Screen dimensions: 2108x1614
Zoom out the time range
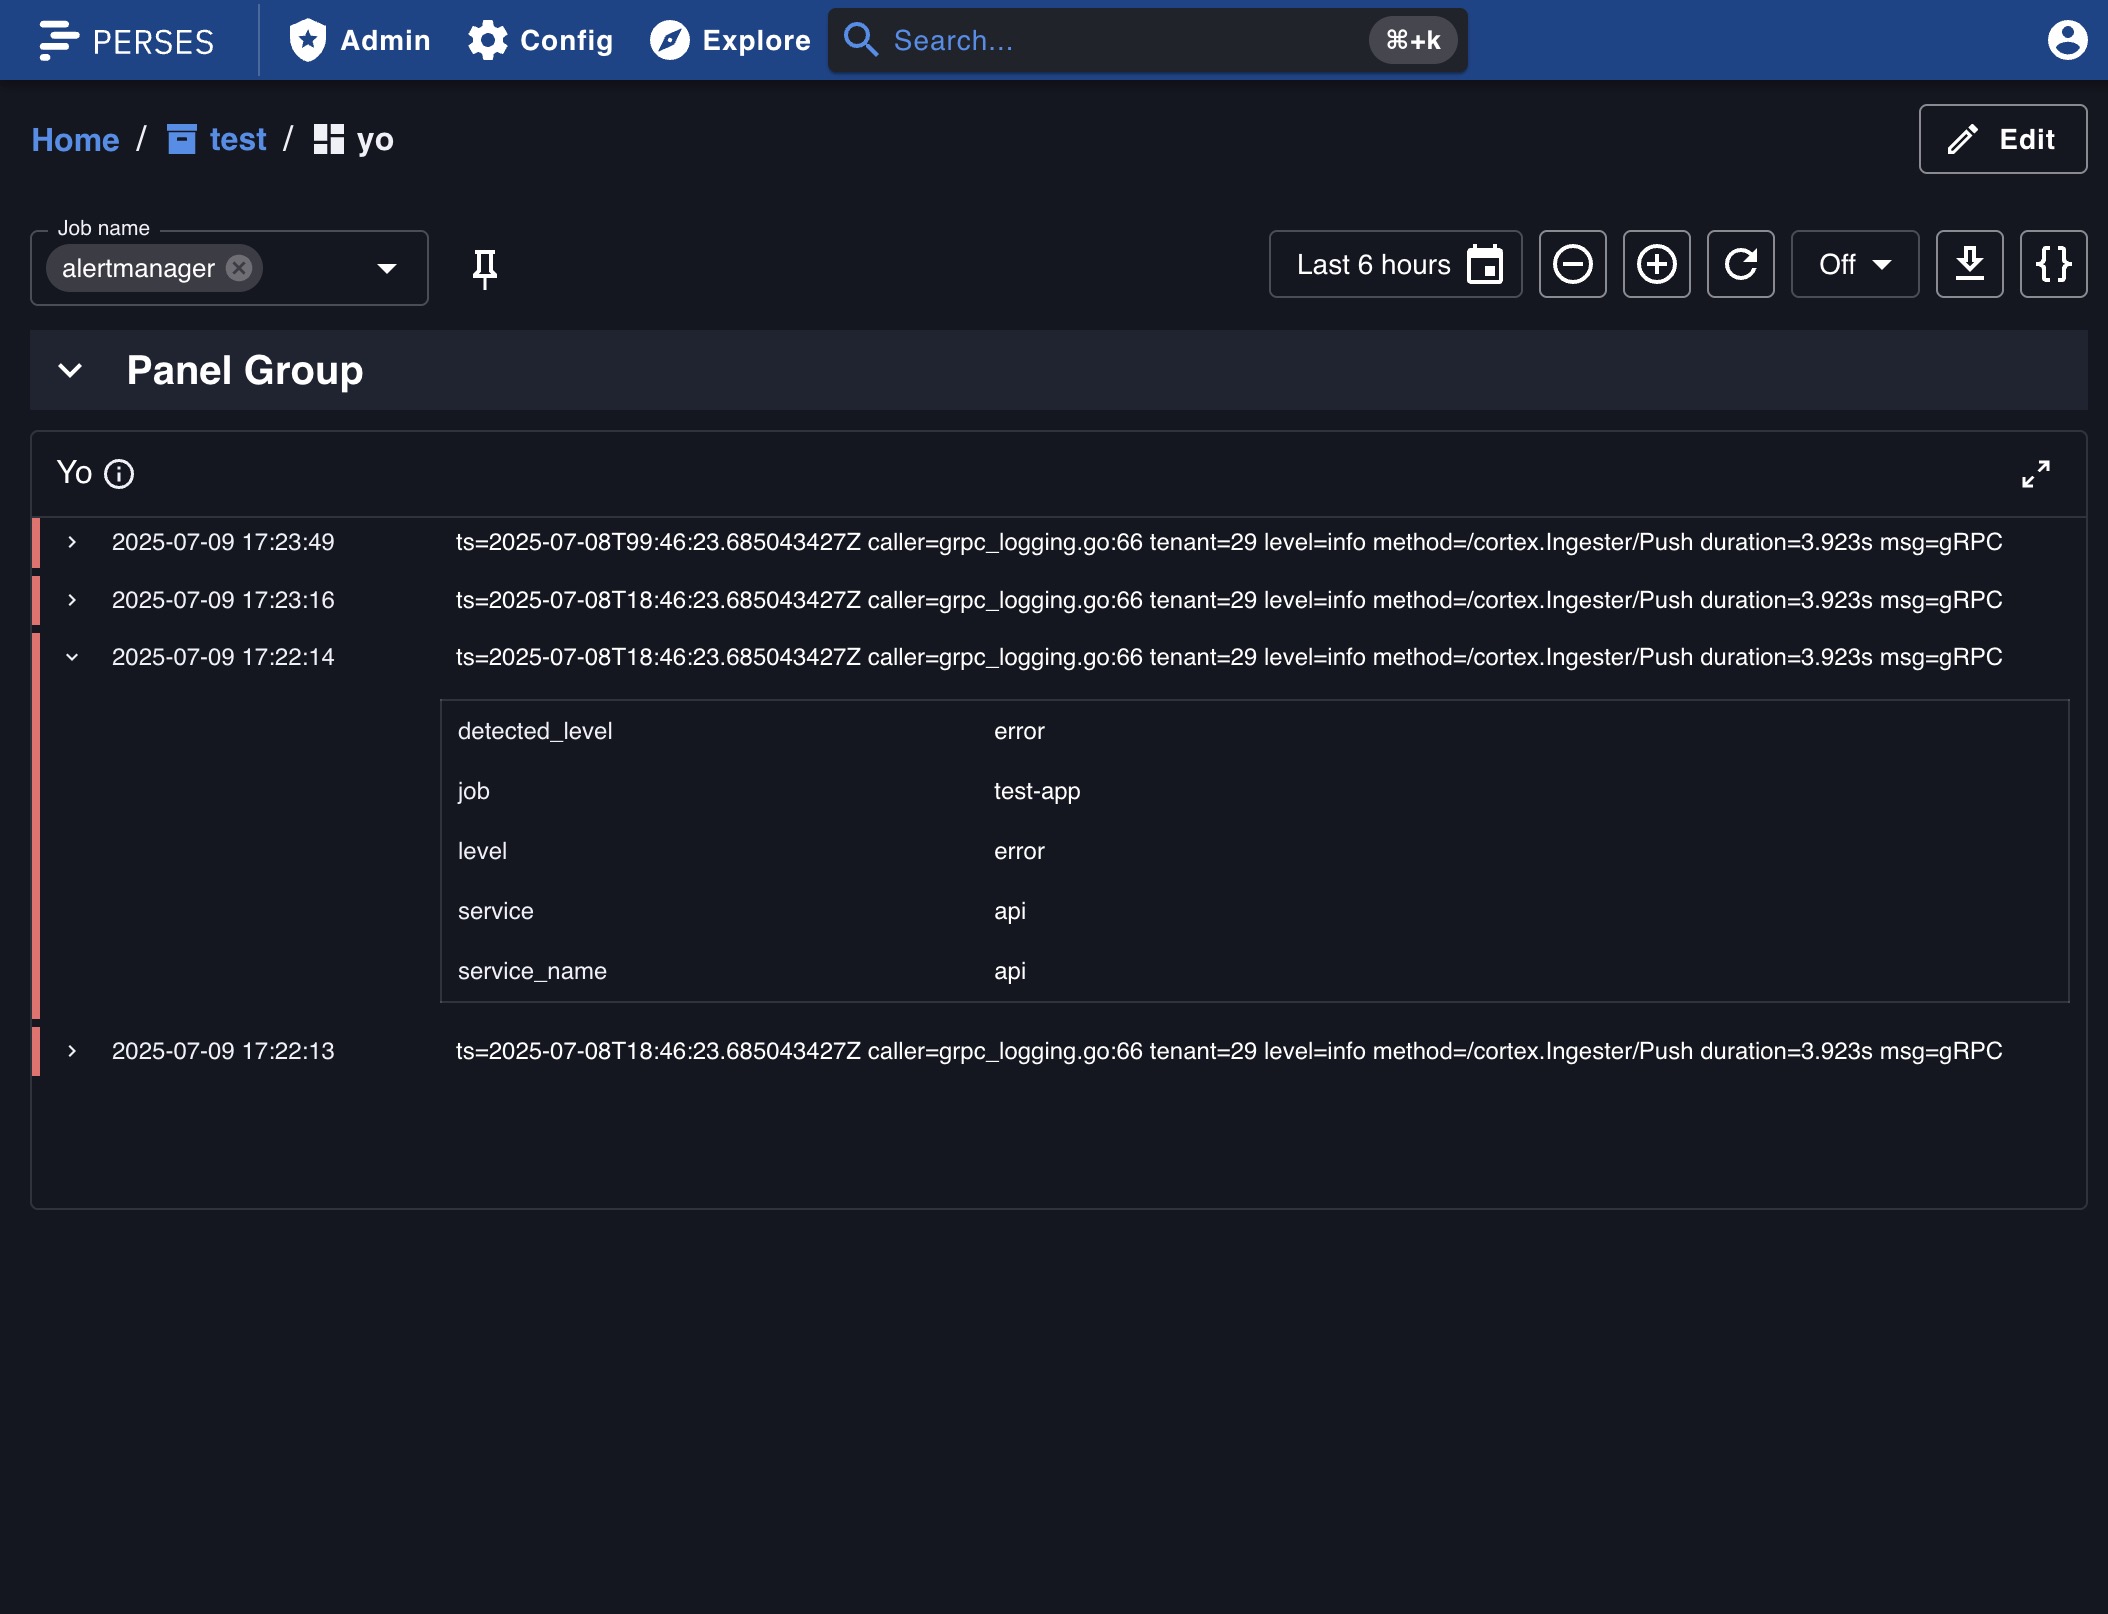click(1571, 264)
